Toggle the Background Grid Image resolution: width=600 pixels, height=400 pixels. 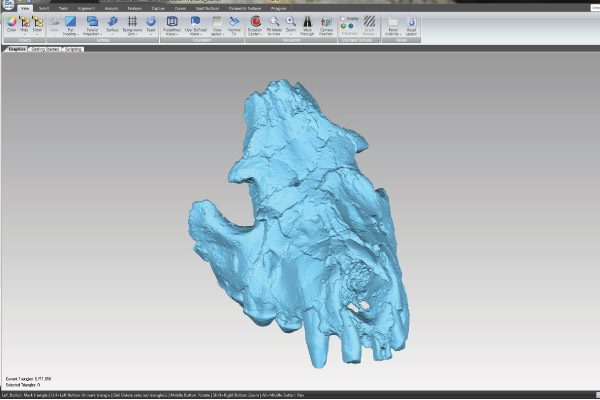[131, 21]
